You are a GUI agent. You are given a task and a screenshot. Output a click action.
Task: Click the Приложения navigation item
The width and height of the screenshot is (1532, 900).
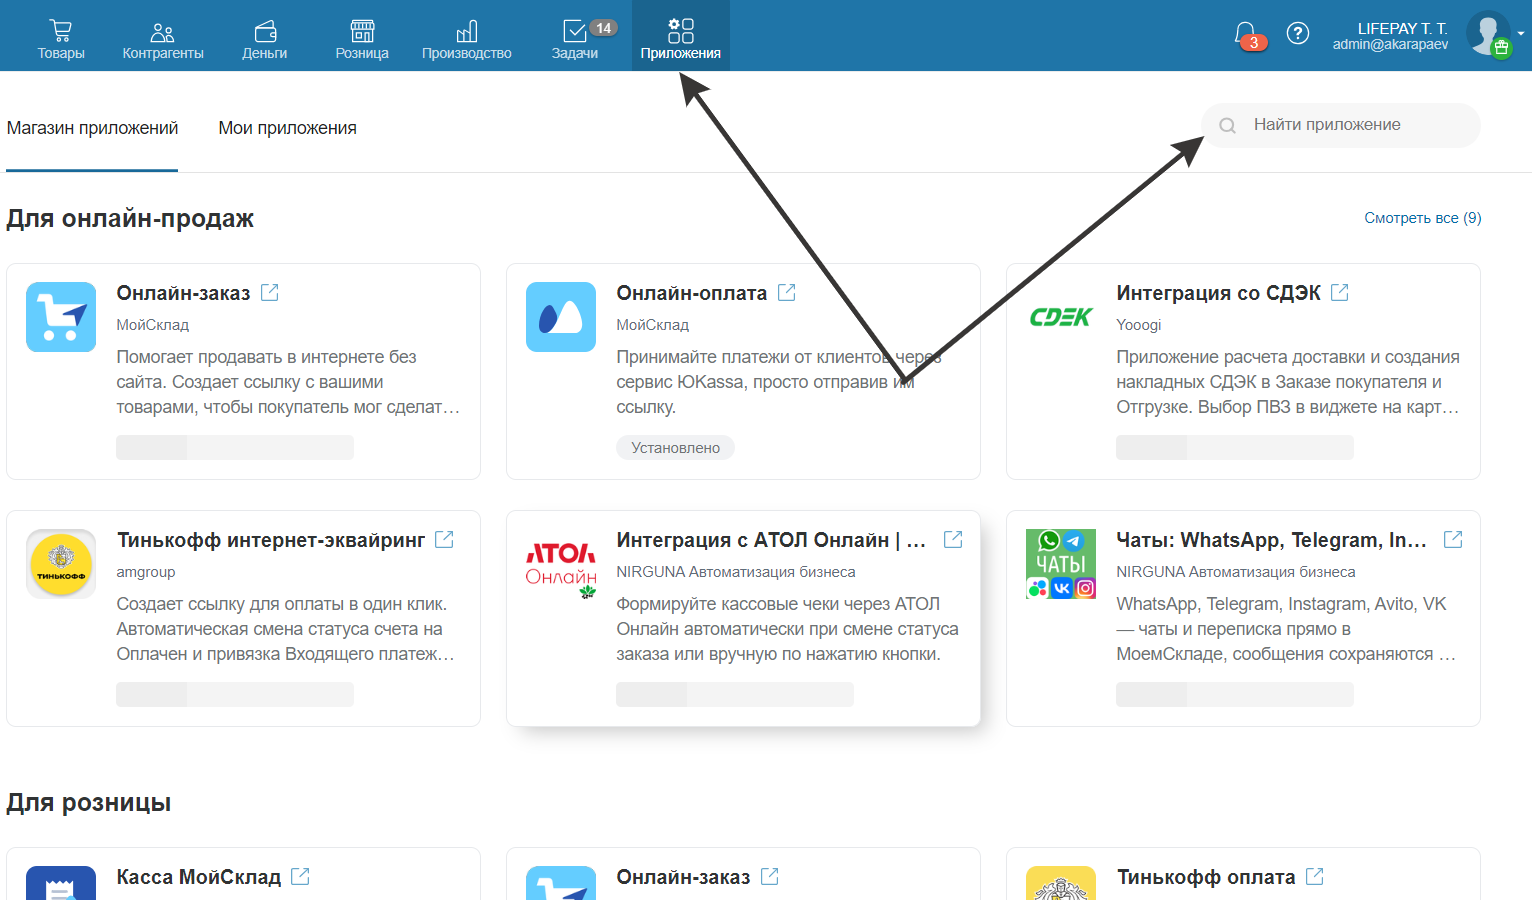pyautogui.click(x=681, y=36)
